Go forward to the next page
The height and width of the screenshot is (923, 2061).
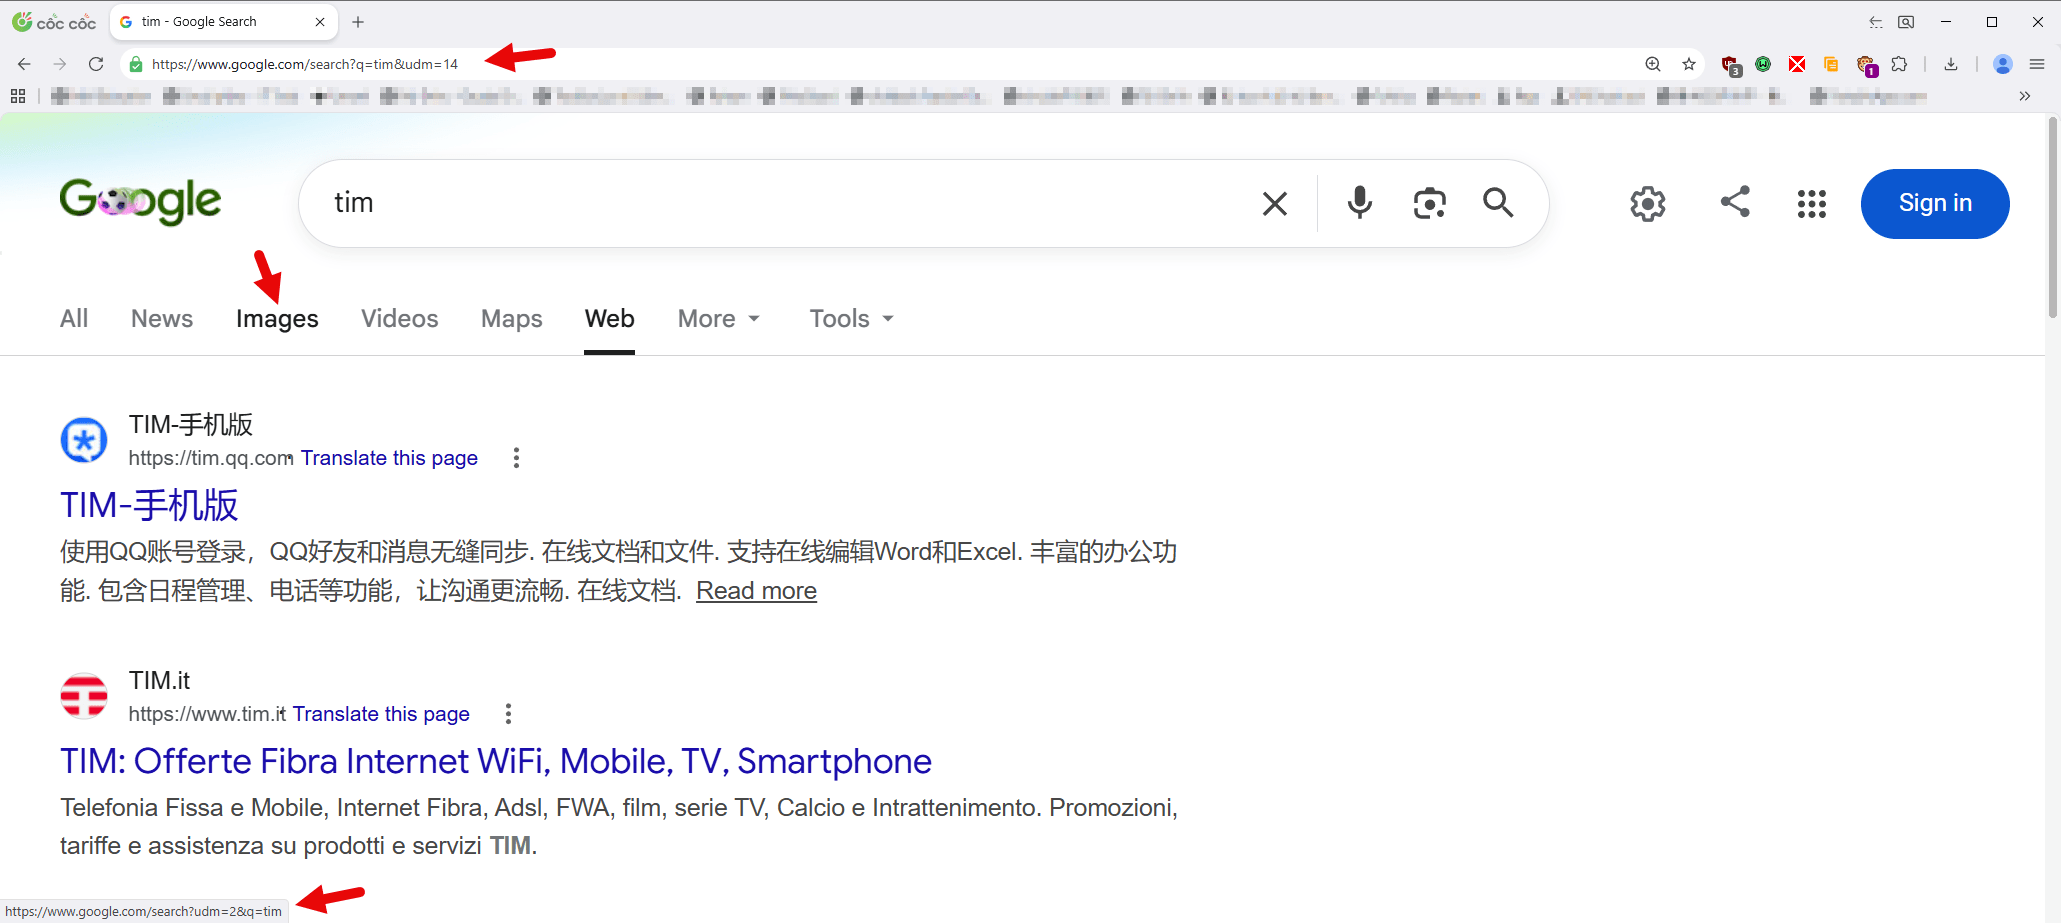[60, 64]
